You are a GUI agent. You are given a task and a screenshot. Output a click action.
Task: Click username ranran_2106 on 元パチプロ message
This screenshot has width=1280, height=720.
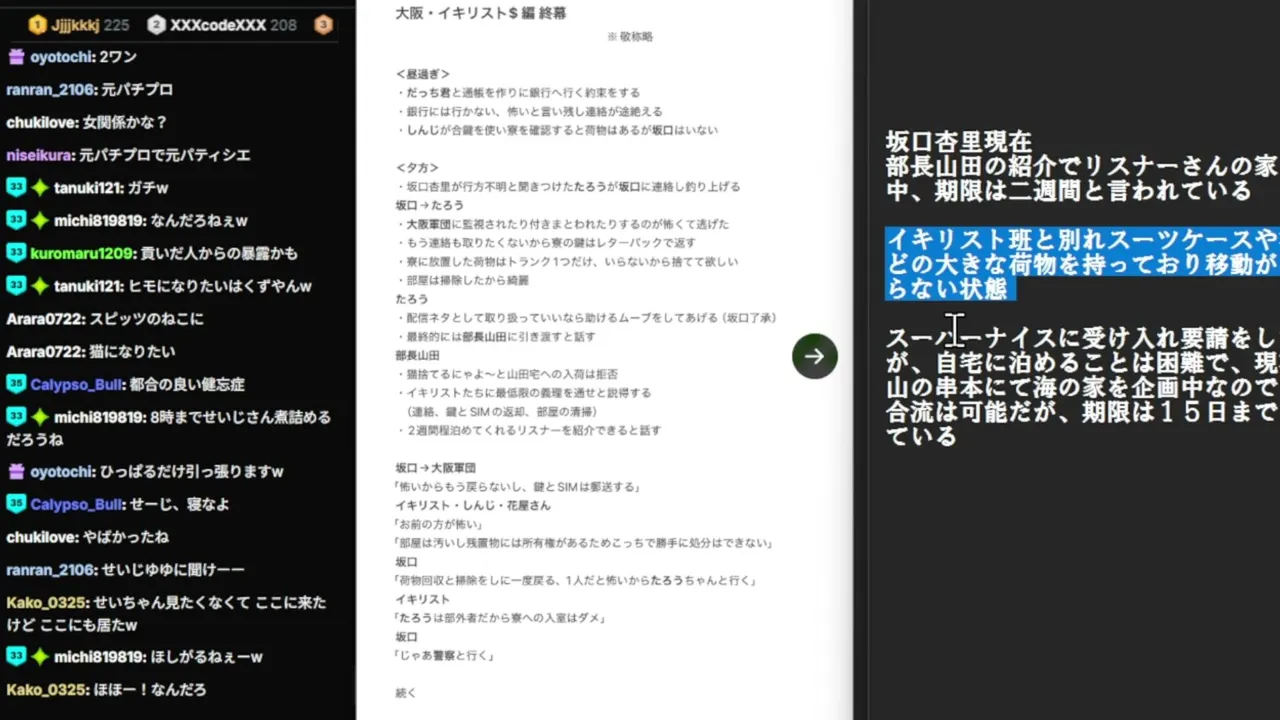(50, 90)
